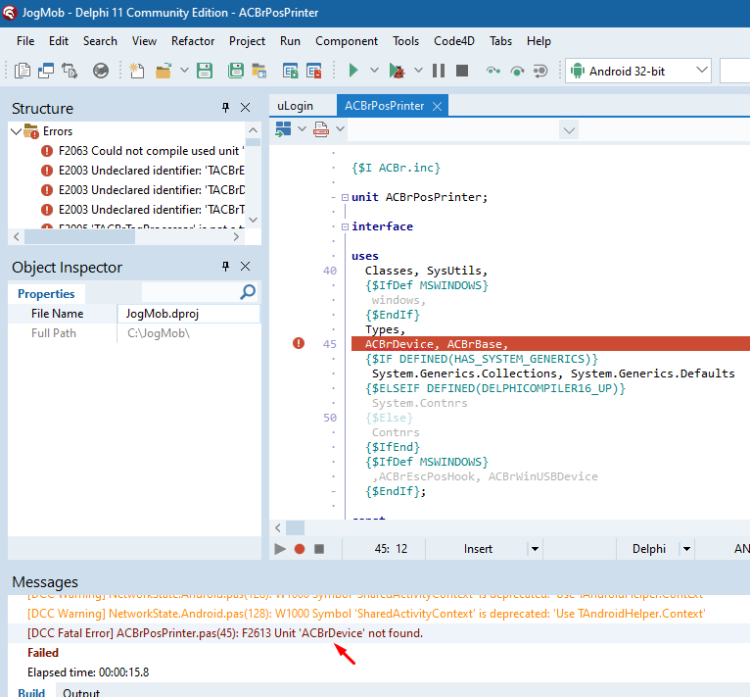
Task: Open the Android 32-bit platform dropdown
Action: click(x=638, y=71)
